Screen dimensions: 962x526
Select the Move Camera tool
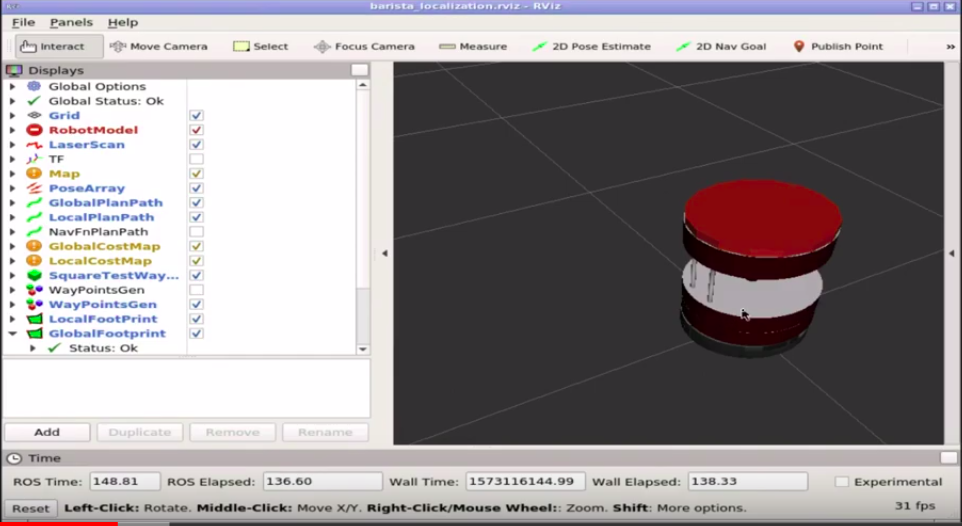[x=158, y=46]
